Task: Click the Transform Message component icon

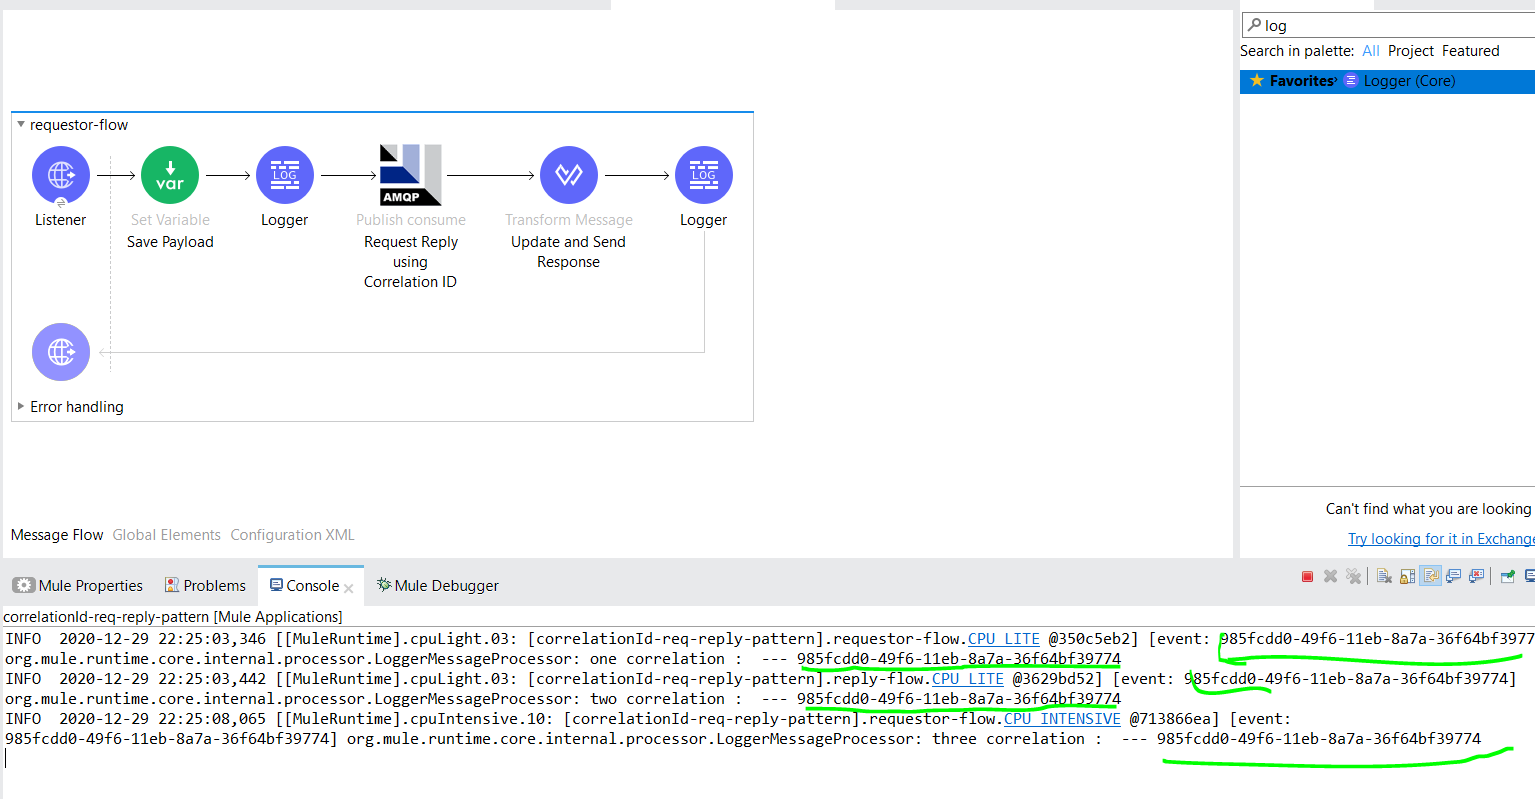Action: click(569, 175)
